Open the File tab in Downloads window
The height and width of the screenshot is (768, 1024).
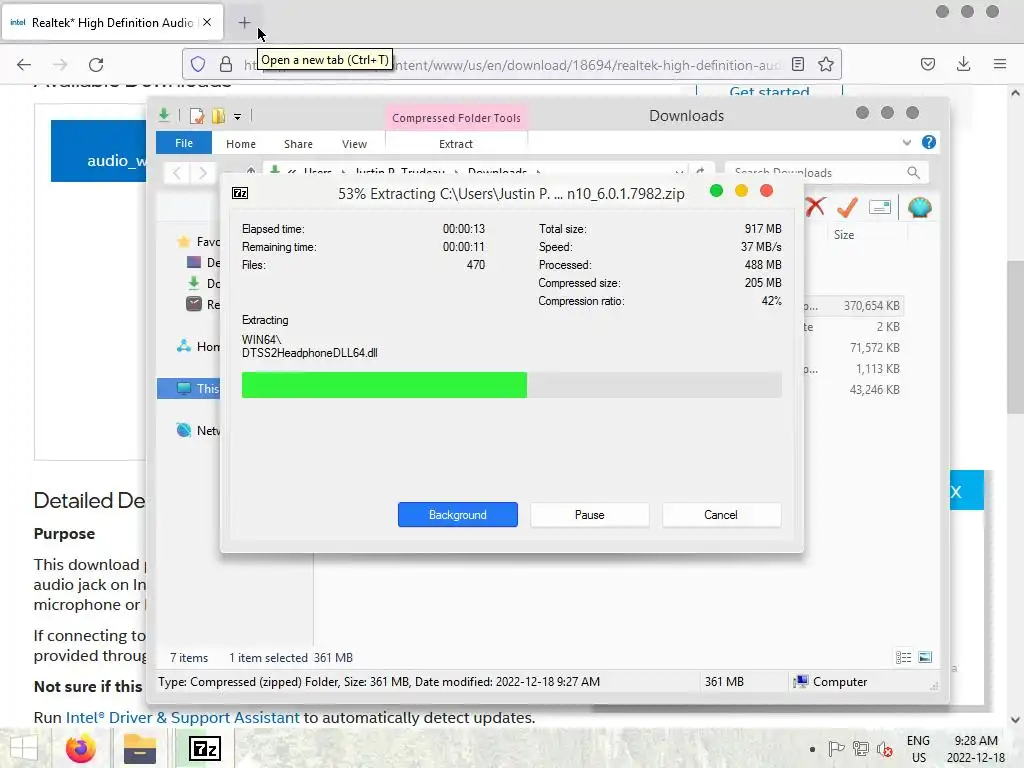(x=184, y=143)
